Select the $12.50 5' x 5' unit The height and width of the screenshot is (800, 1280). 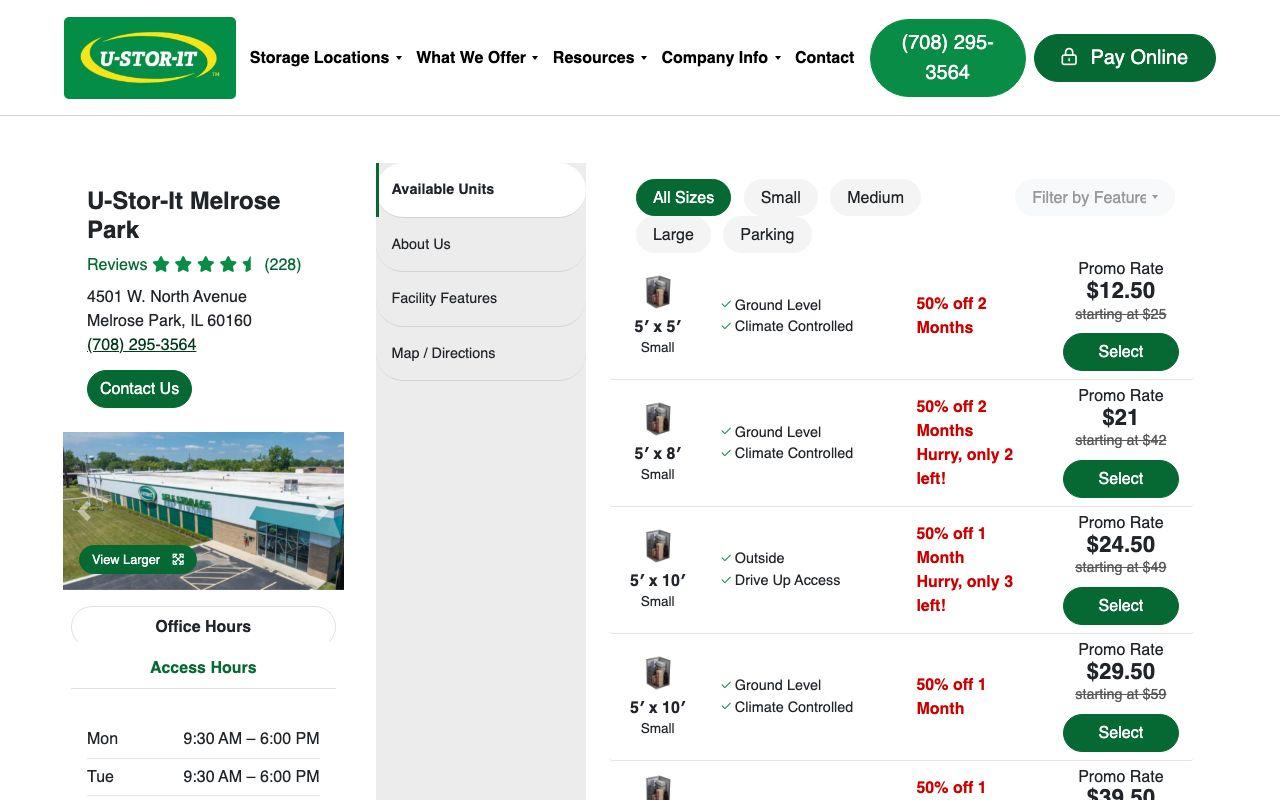1120,351
